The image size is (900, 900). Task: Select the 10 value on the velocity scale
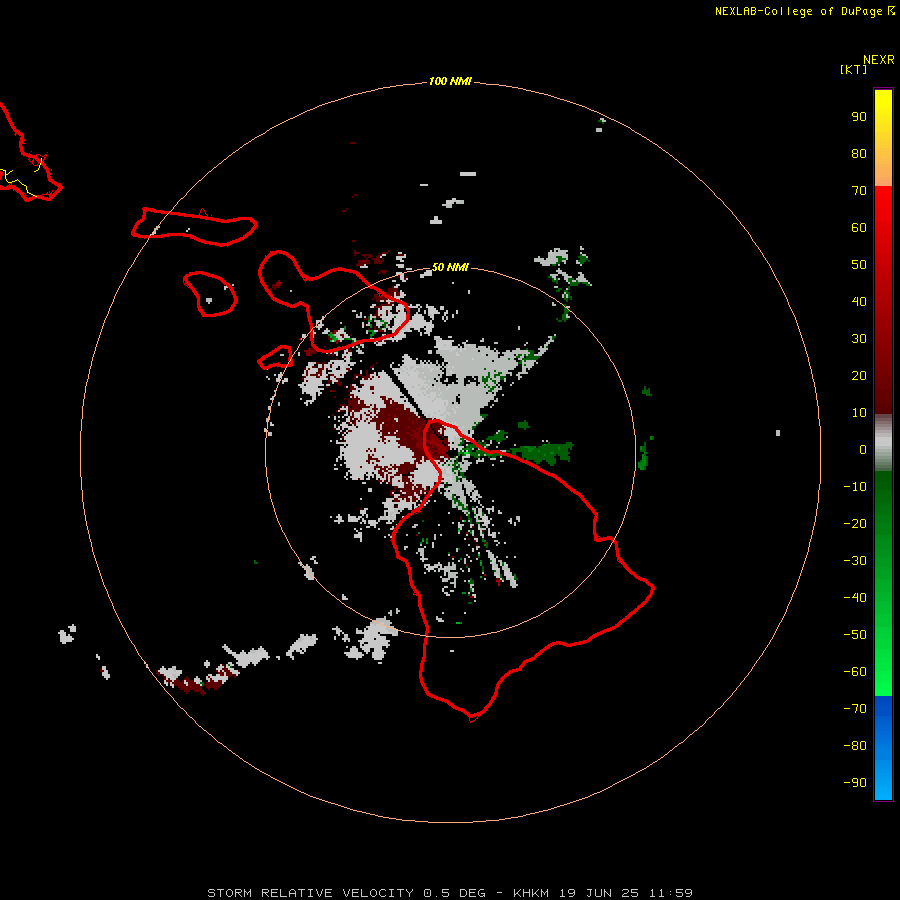coord(859,413)
